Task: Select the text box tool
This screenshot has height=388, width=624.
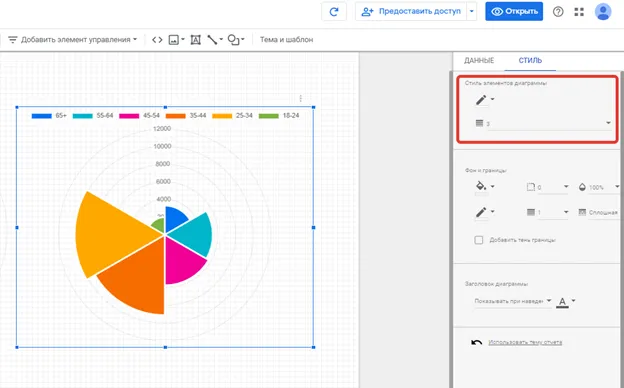Action: (x=195, y=40)
